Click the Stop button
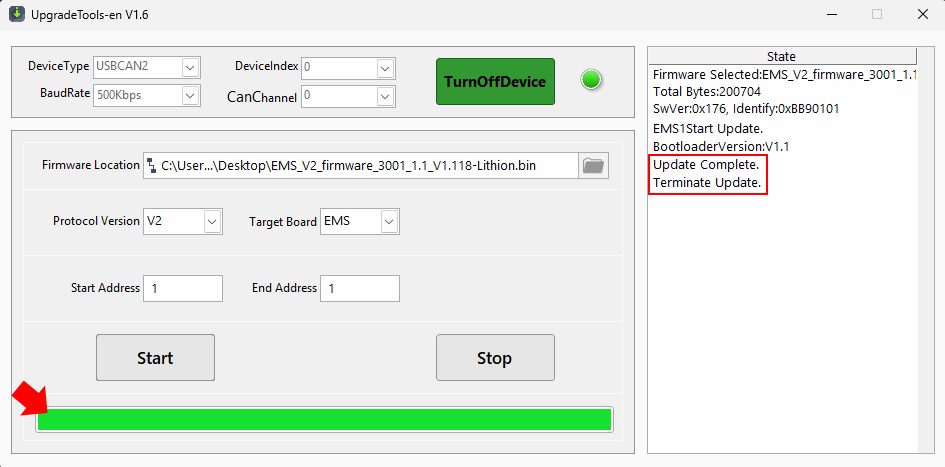 tap(495, 358)
